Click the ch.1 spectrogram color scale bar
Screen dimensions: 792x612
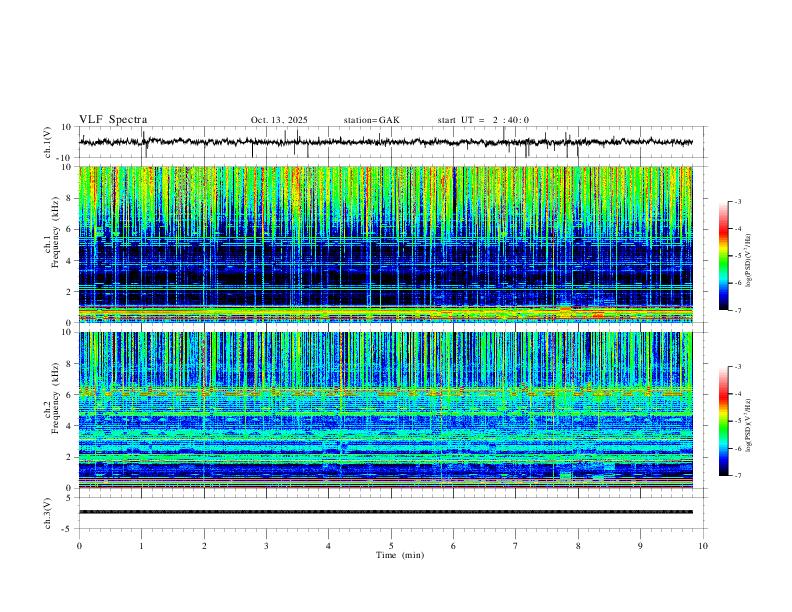coord(723,256)
